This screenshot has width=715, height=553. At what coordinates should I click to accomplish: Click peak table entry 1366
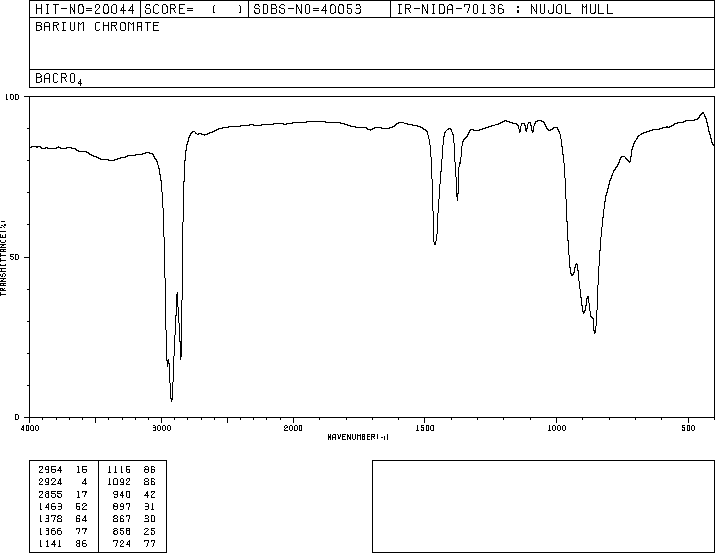coord(50,531)
